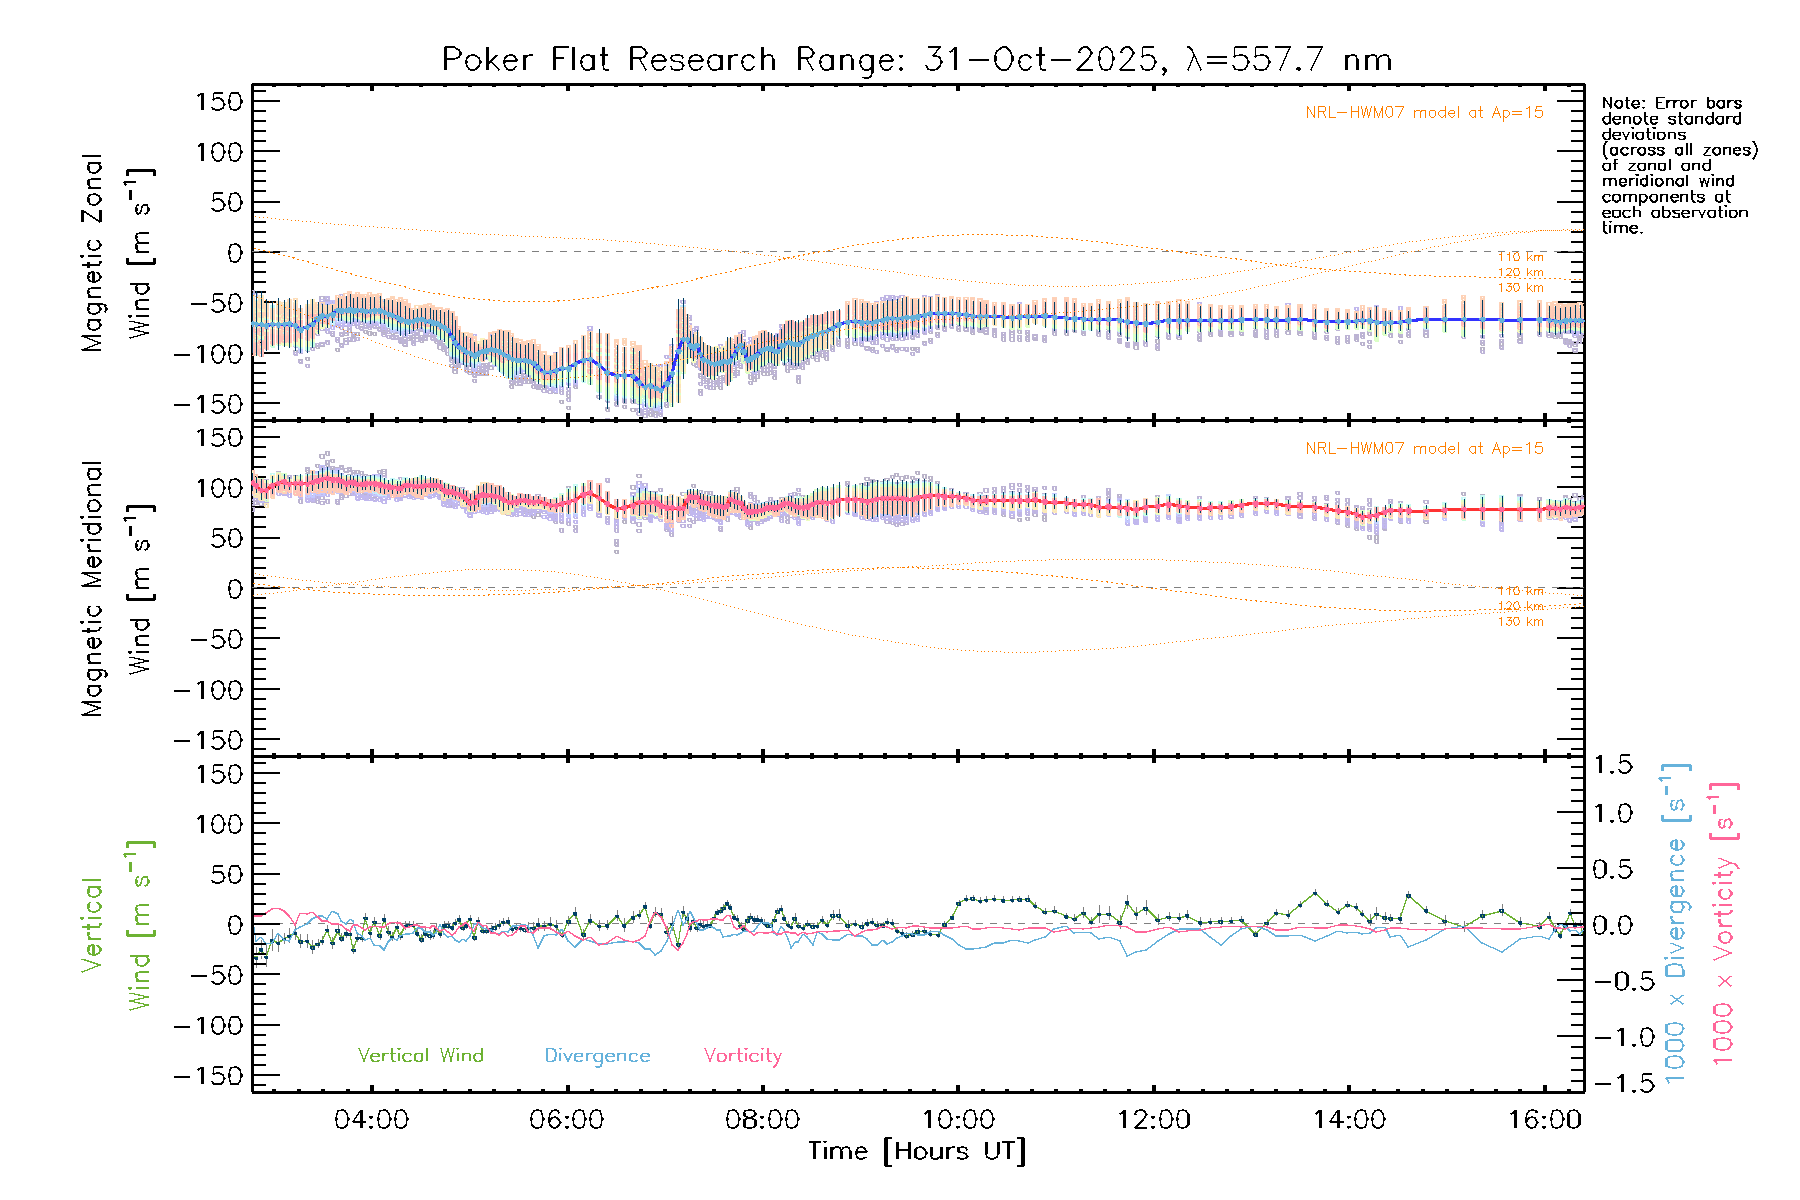Click the Magnetic Meridional Wind axis title
This screenshot has height=1200, width=1800.
(x=116, y=588)
